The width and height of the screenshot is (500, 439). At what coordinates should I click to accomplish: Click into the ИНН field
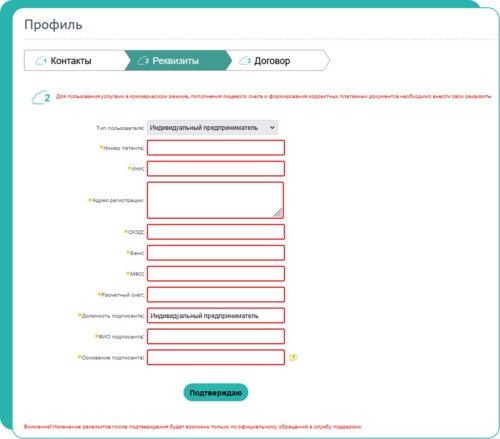(216, 169)
